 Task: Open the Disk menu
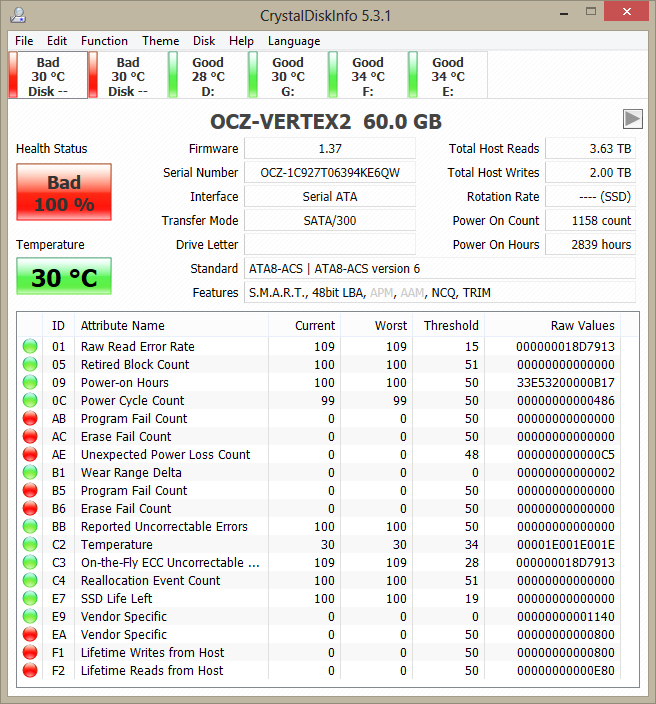click(x=204, y=41)
